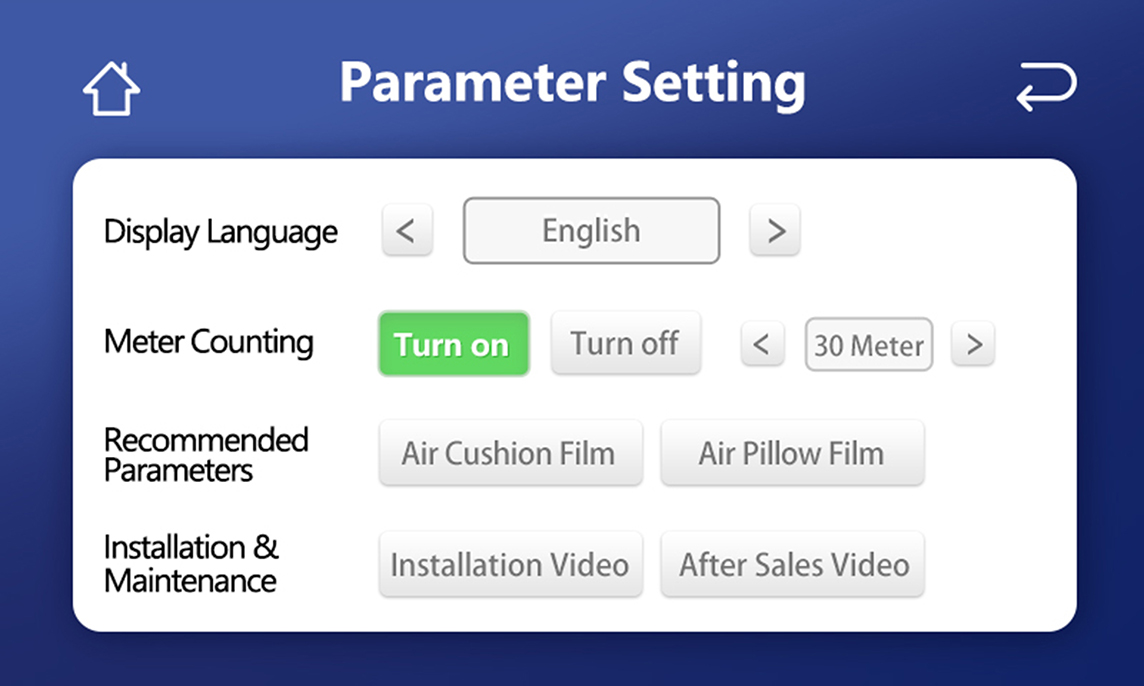
Task: Switch to next display language
Action: click(775, 231)
